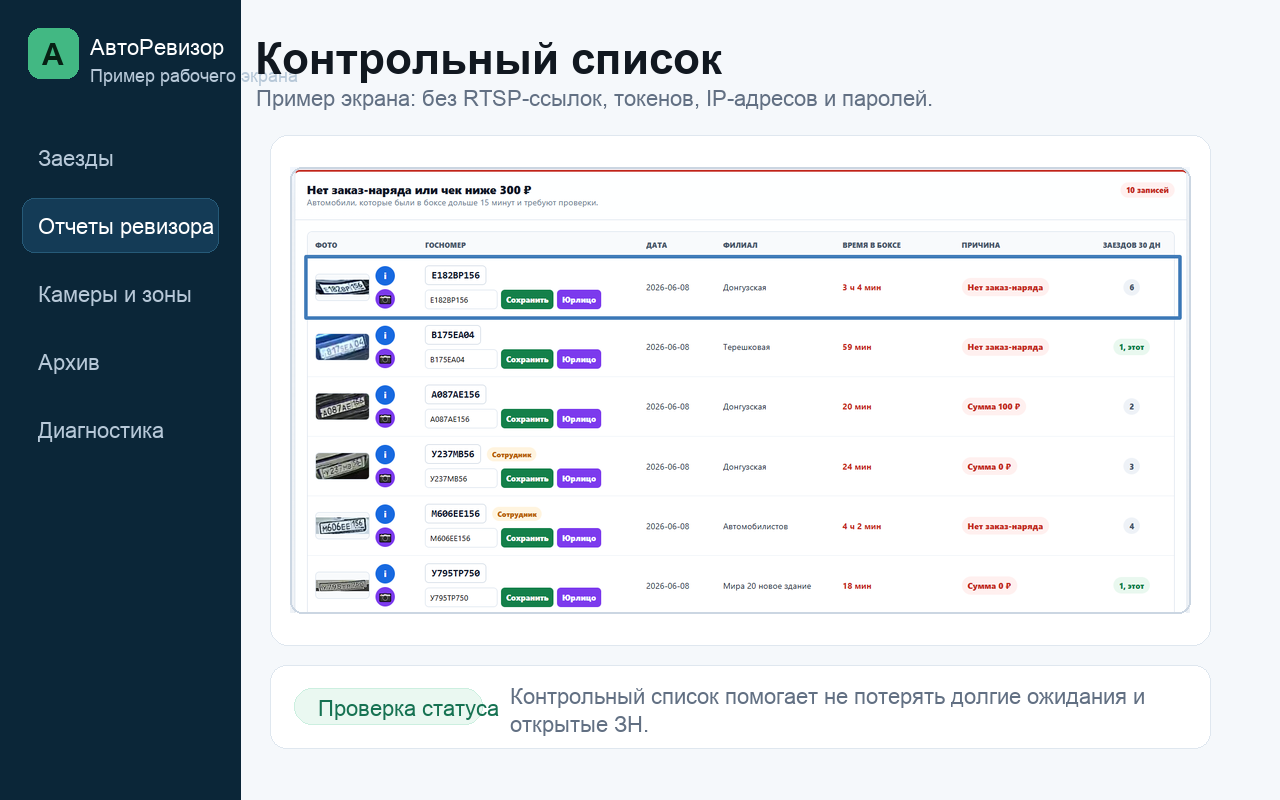Mark В175ЕА04 as Юрлицо
1280x800 pixels.
[x=579, y=359]
